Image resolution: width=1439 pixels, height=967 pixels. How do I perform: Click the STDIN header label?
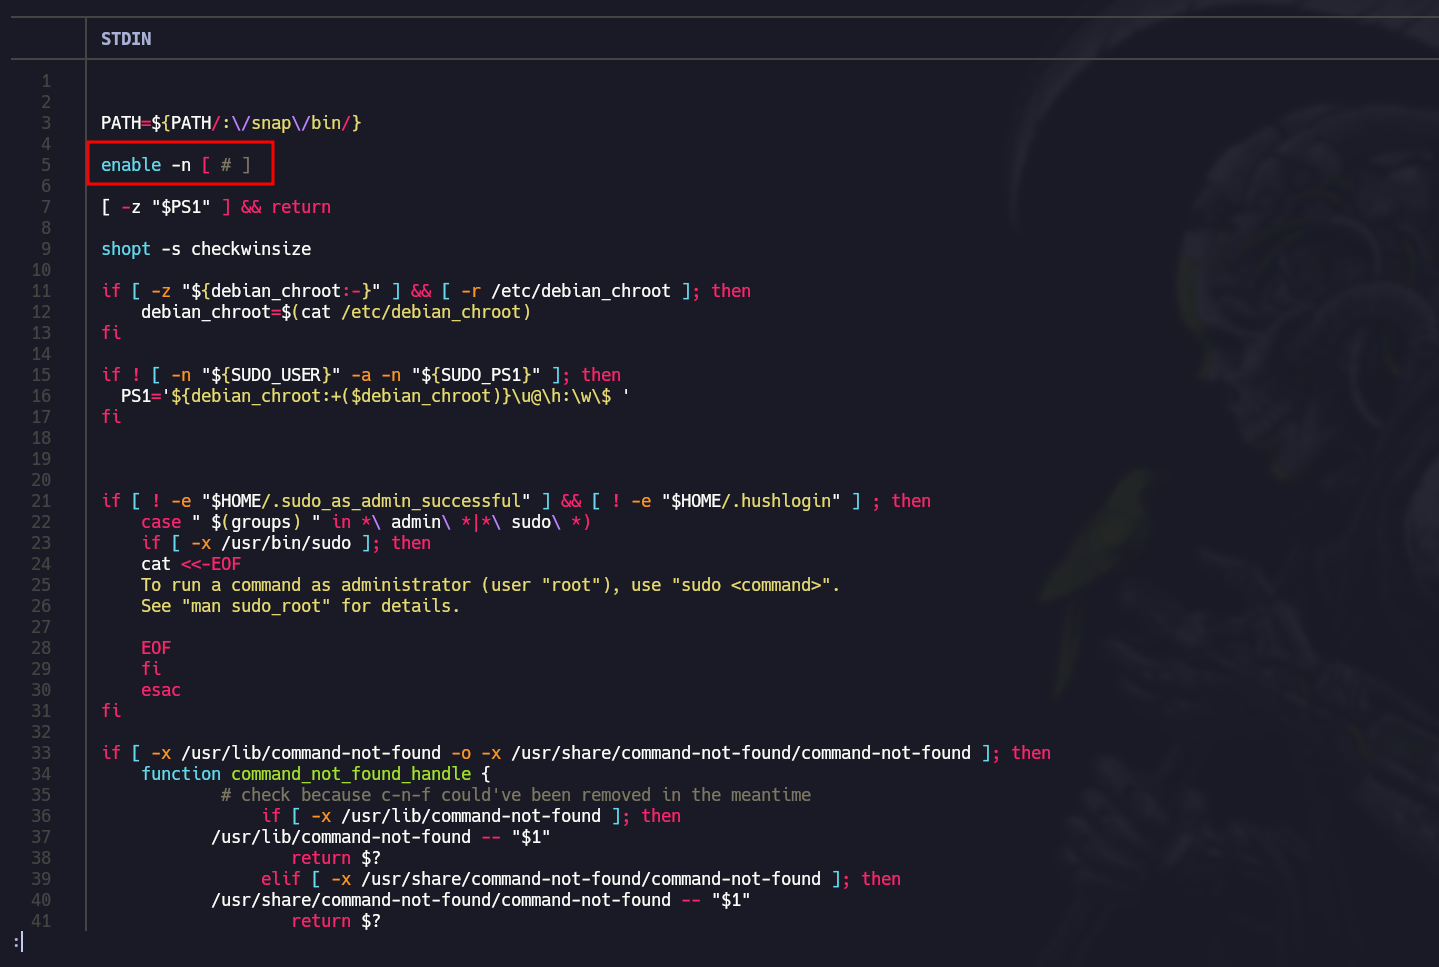[126, 39]
